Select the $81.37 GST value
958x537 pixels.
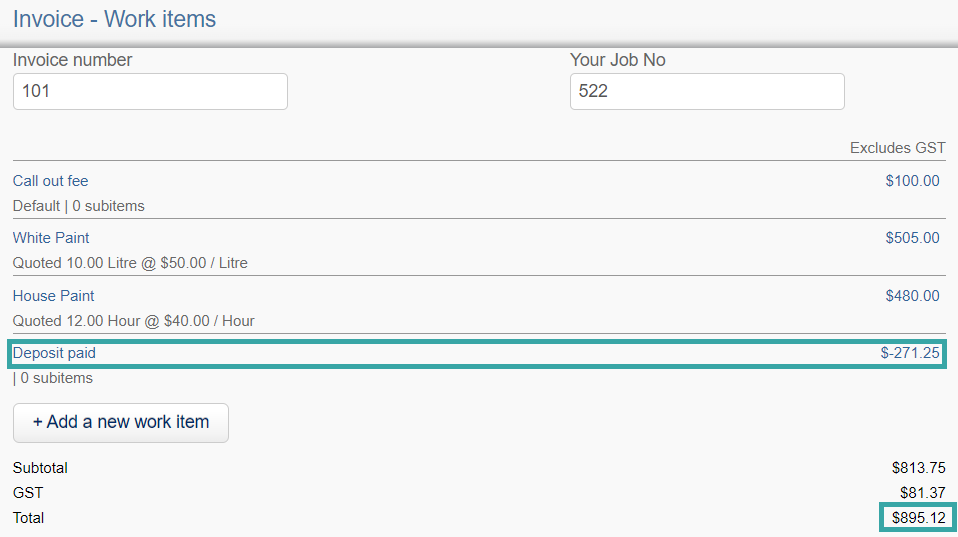[923, 493]
